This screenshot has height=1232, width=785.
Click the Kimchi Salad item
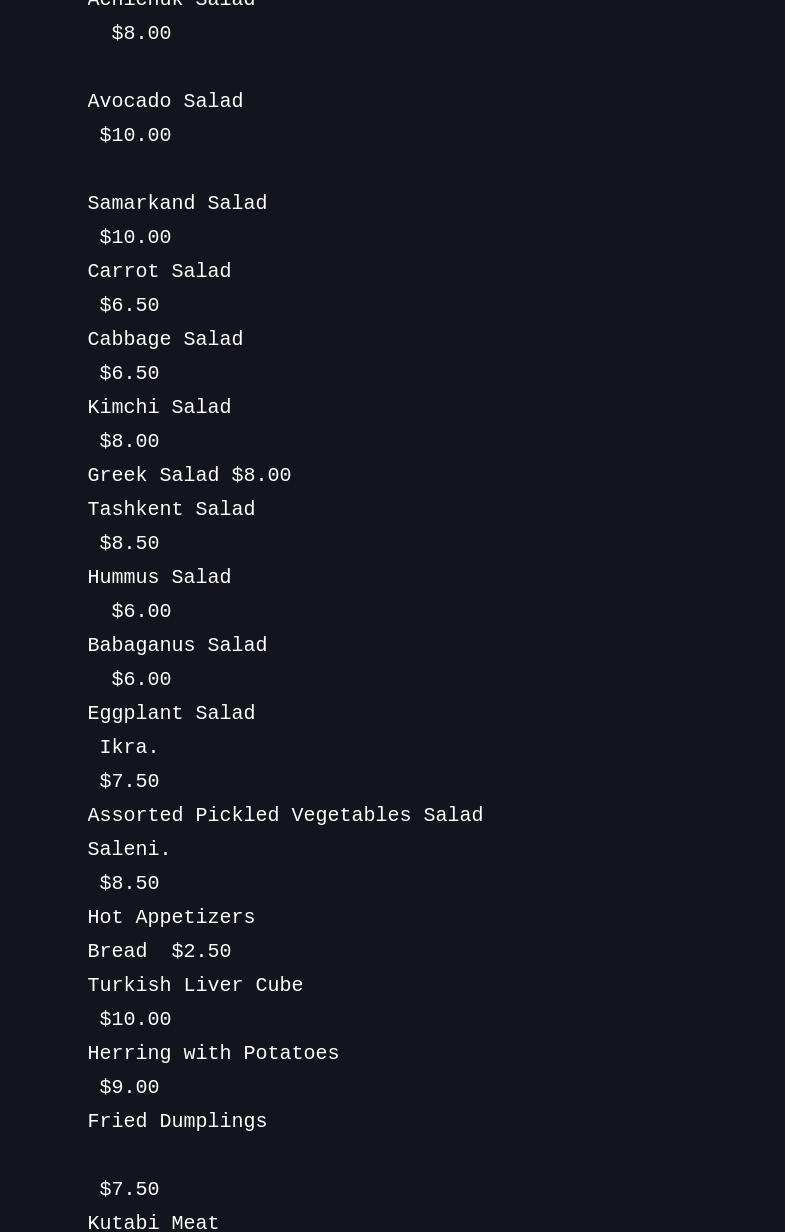pos(159,407)
